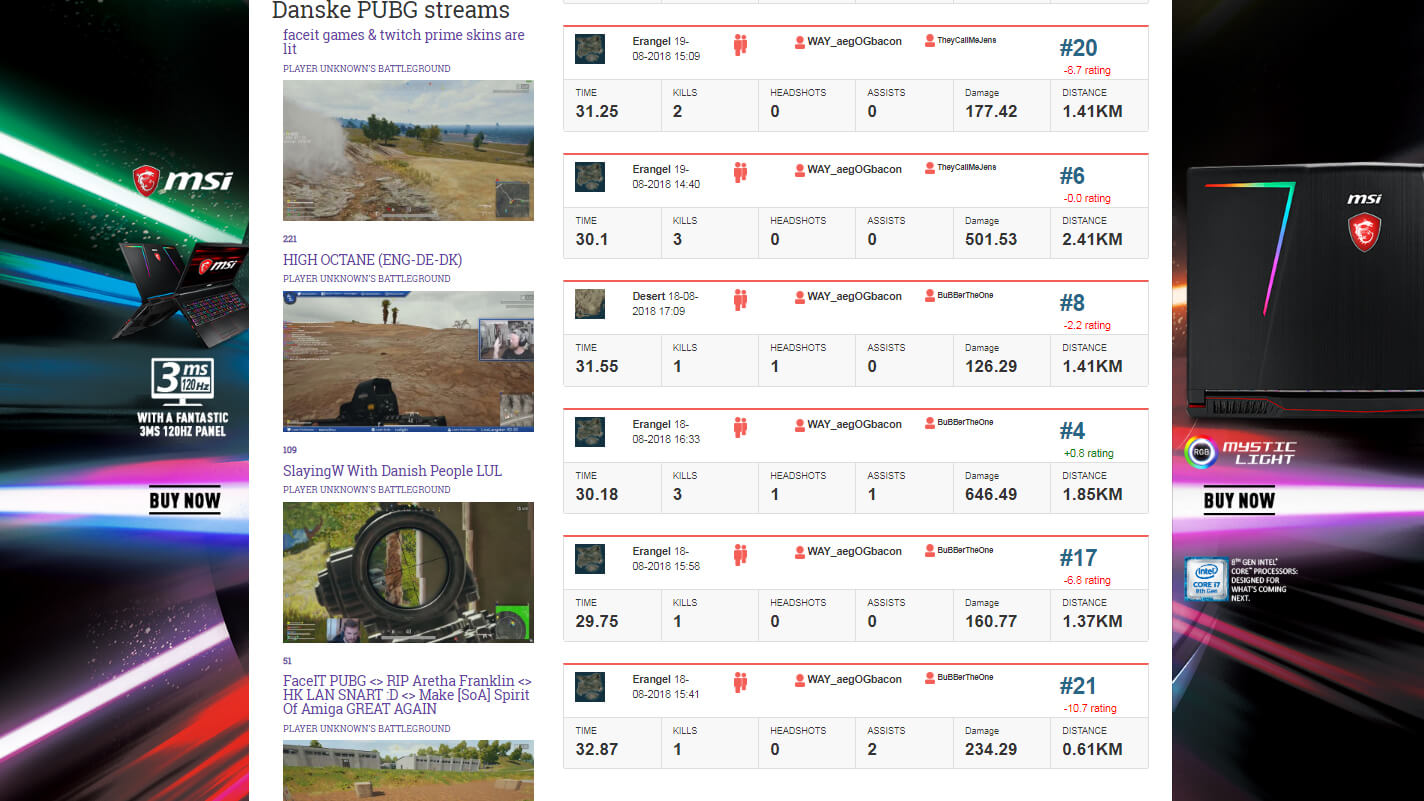Open the HIGH OCTANE stream thumbnail
The image size is (1424, 801).
pos(408,361)
